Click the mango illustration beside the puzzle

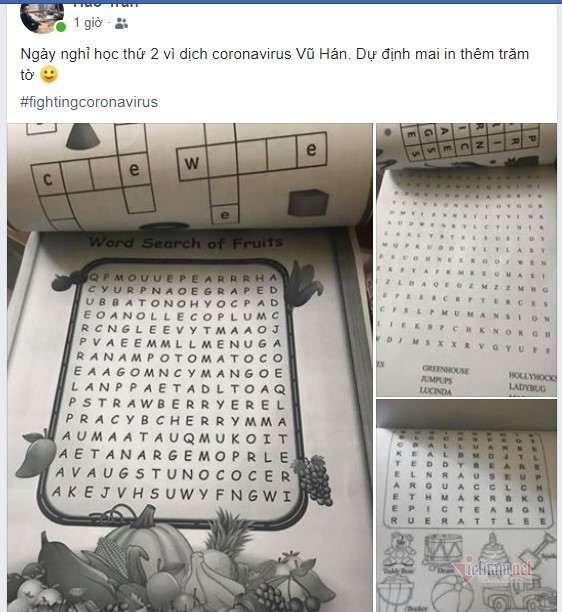(36, 454)
